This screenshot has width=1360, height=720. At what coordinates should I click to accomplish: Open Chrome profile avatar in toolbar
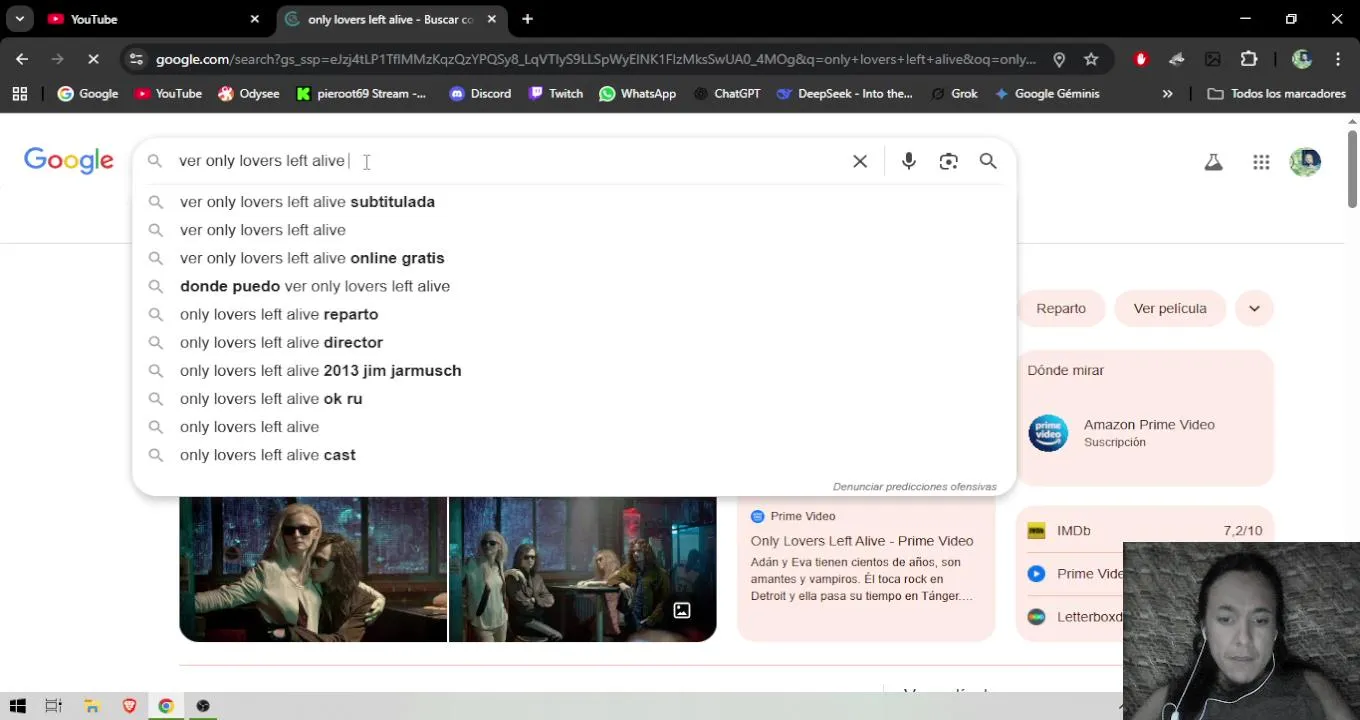(1302, 59)
